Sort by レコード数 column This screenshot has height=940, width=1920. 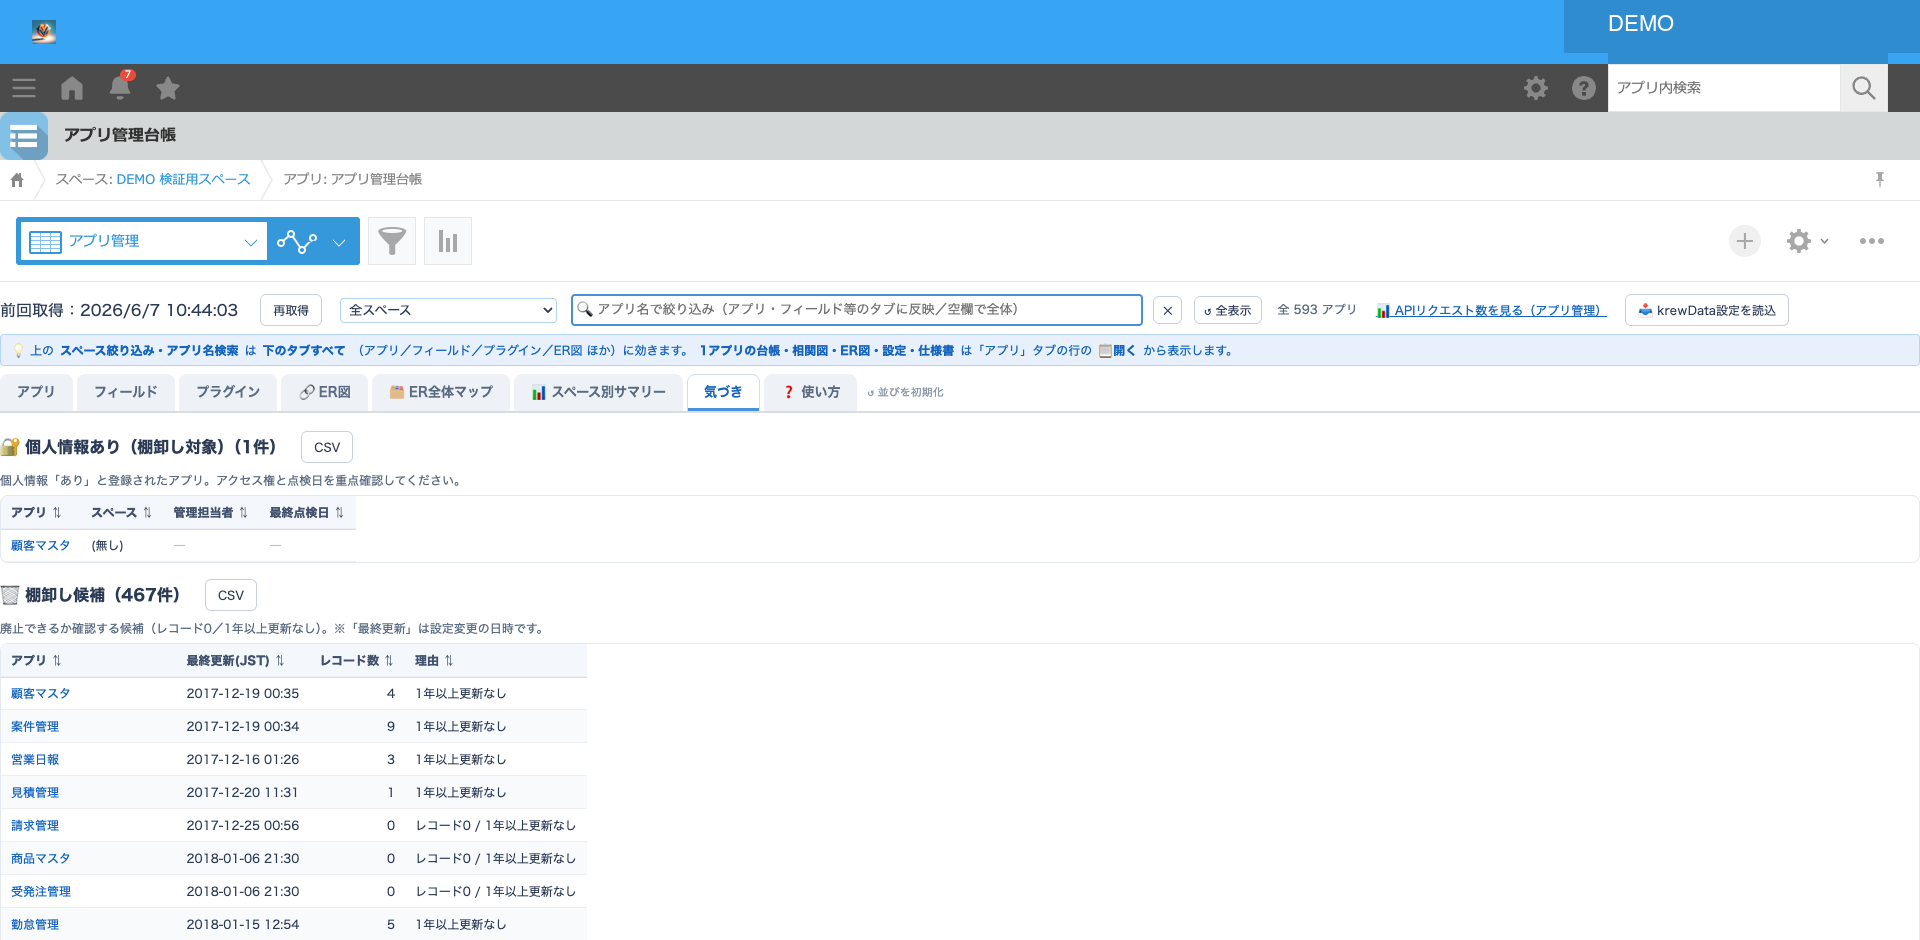[356, 660]
